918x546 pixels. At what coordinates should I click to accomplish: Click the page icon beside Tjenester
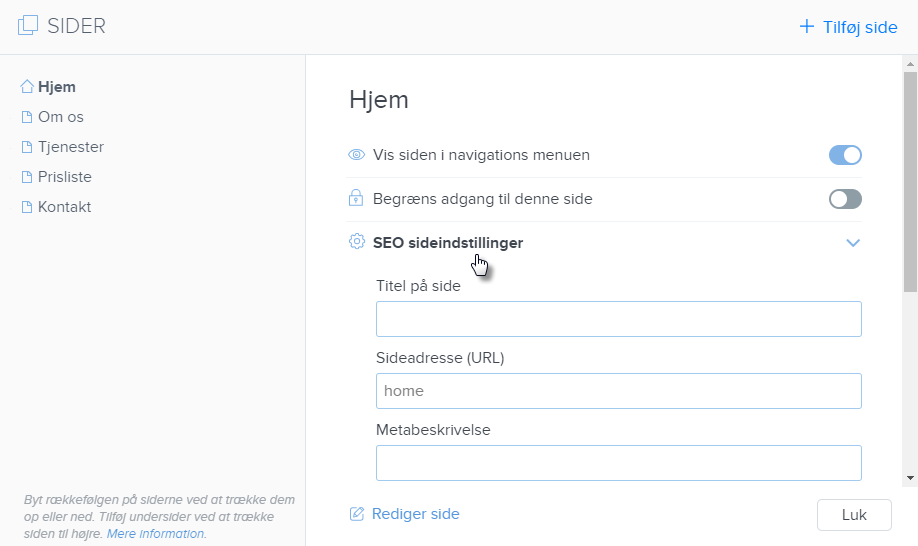[27, 147]
